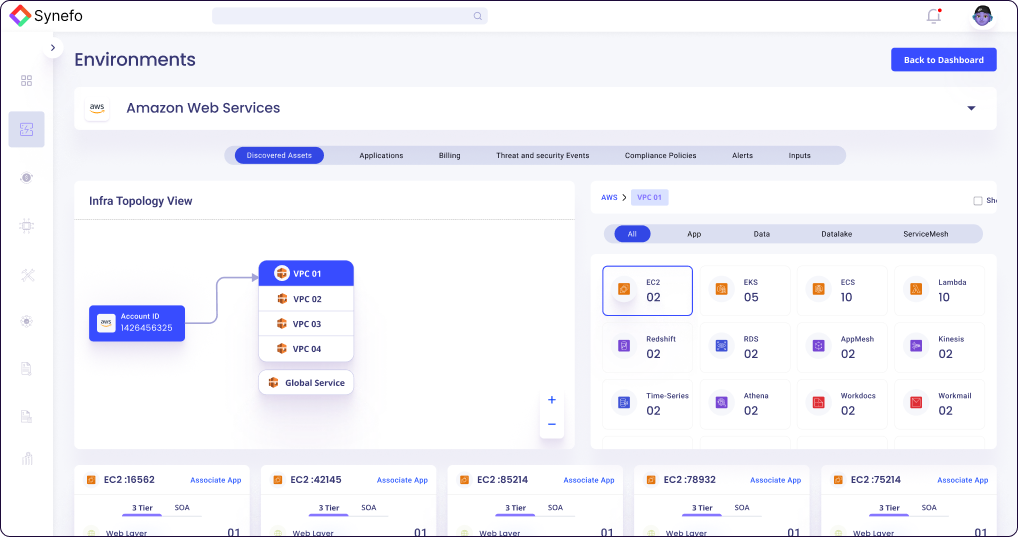The height and width of the screenshot is (537, 1018).
Task: Click the AWS logo beside Amazon Web Services
Action: coord(97,108)
